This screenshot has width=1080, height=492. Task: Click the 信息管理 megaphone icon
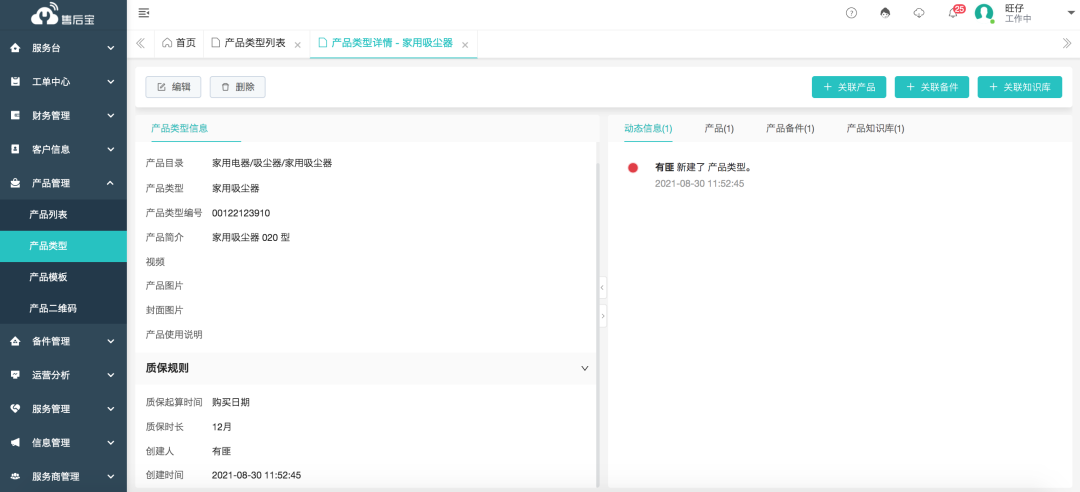coord(16,442)
